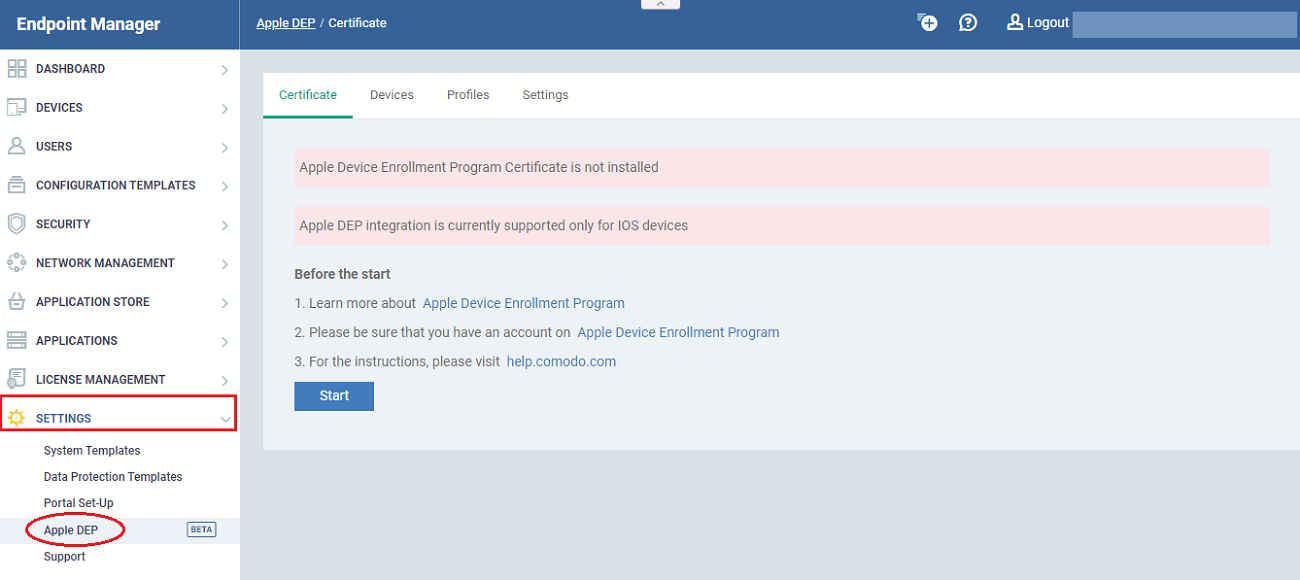Click the 'Before the start' heading
1300x580 pixels.
pyautogui.click(x=342, y=274)
